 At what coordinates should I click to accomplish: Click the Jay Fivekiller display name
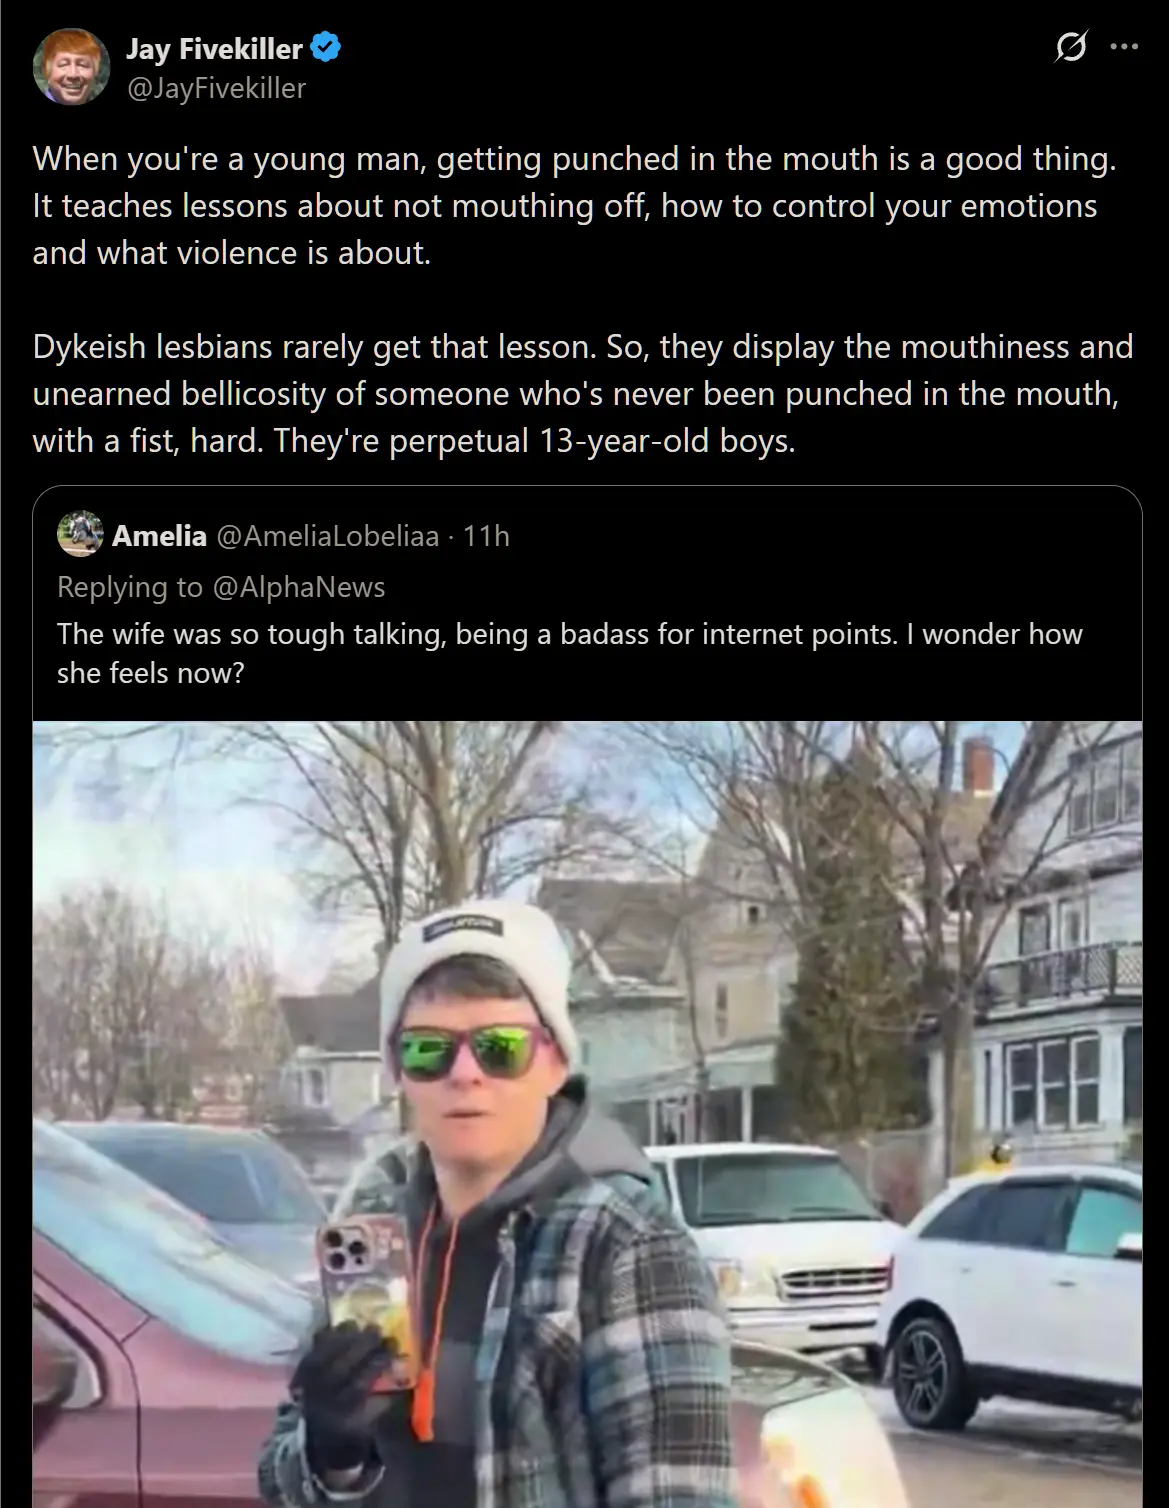tap(214, 48)
